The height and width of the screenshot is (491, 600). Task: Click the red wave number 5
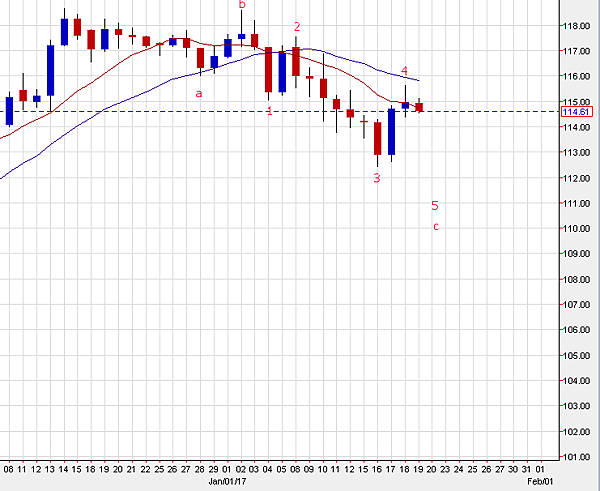(435, 206)
